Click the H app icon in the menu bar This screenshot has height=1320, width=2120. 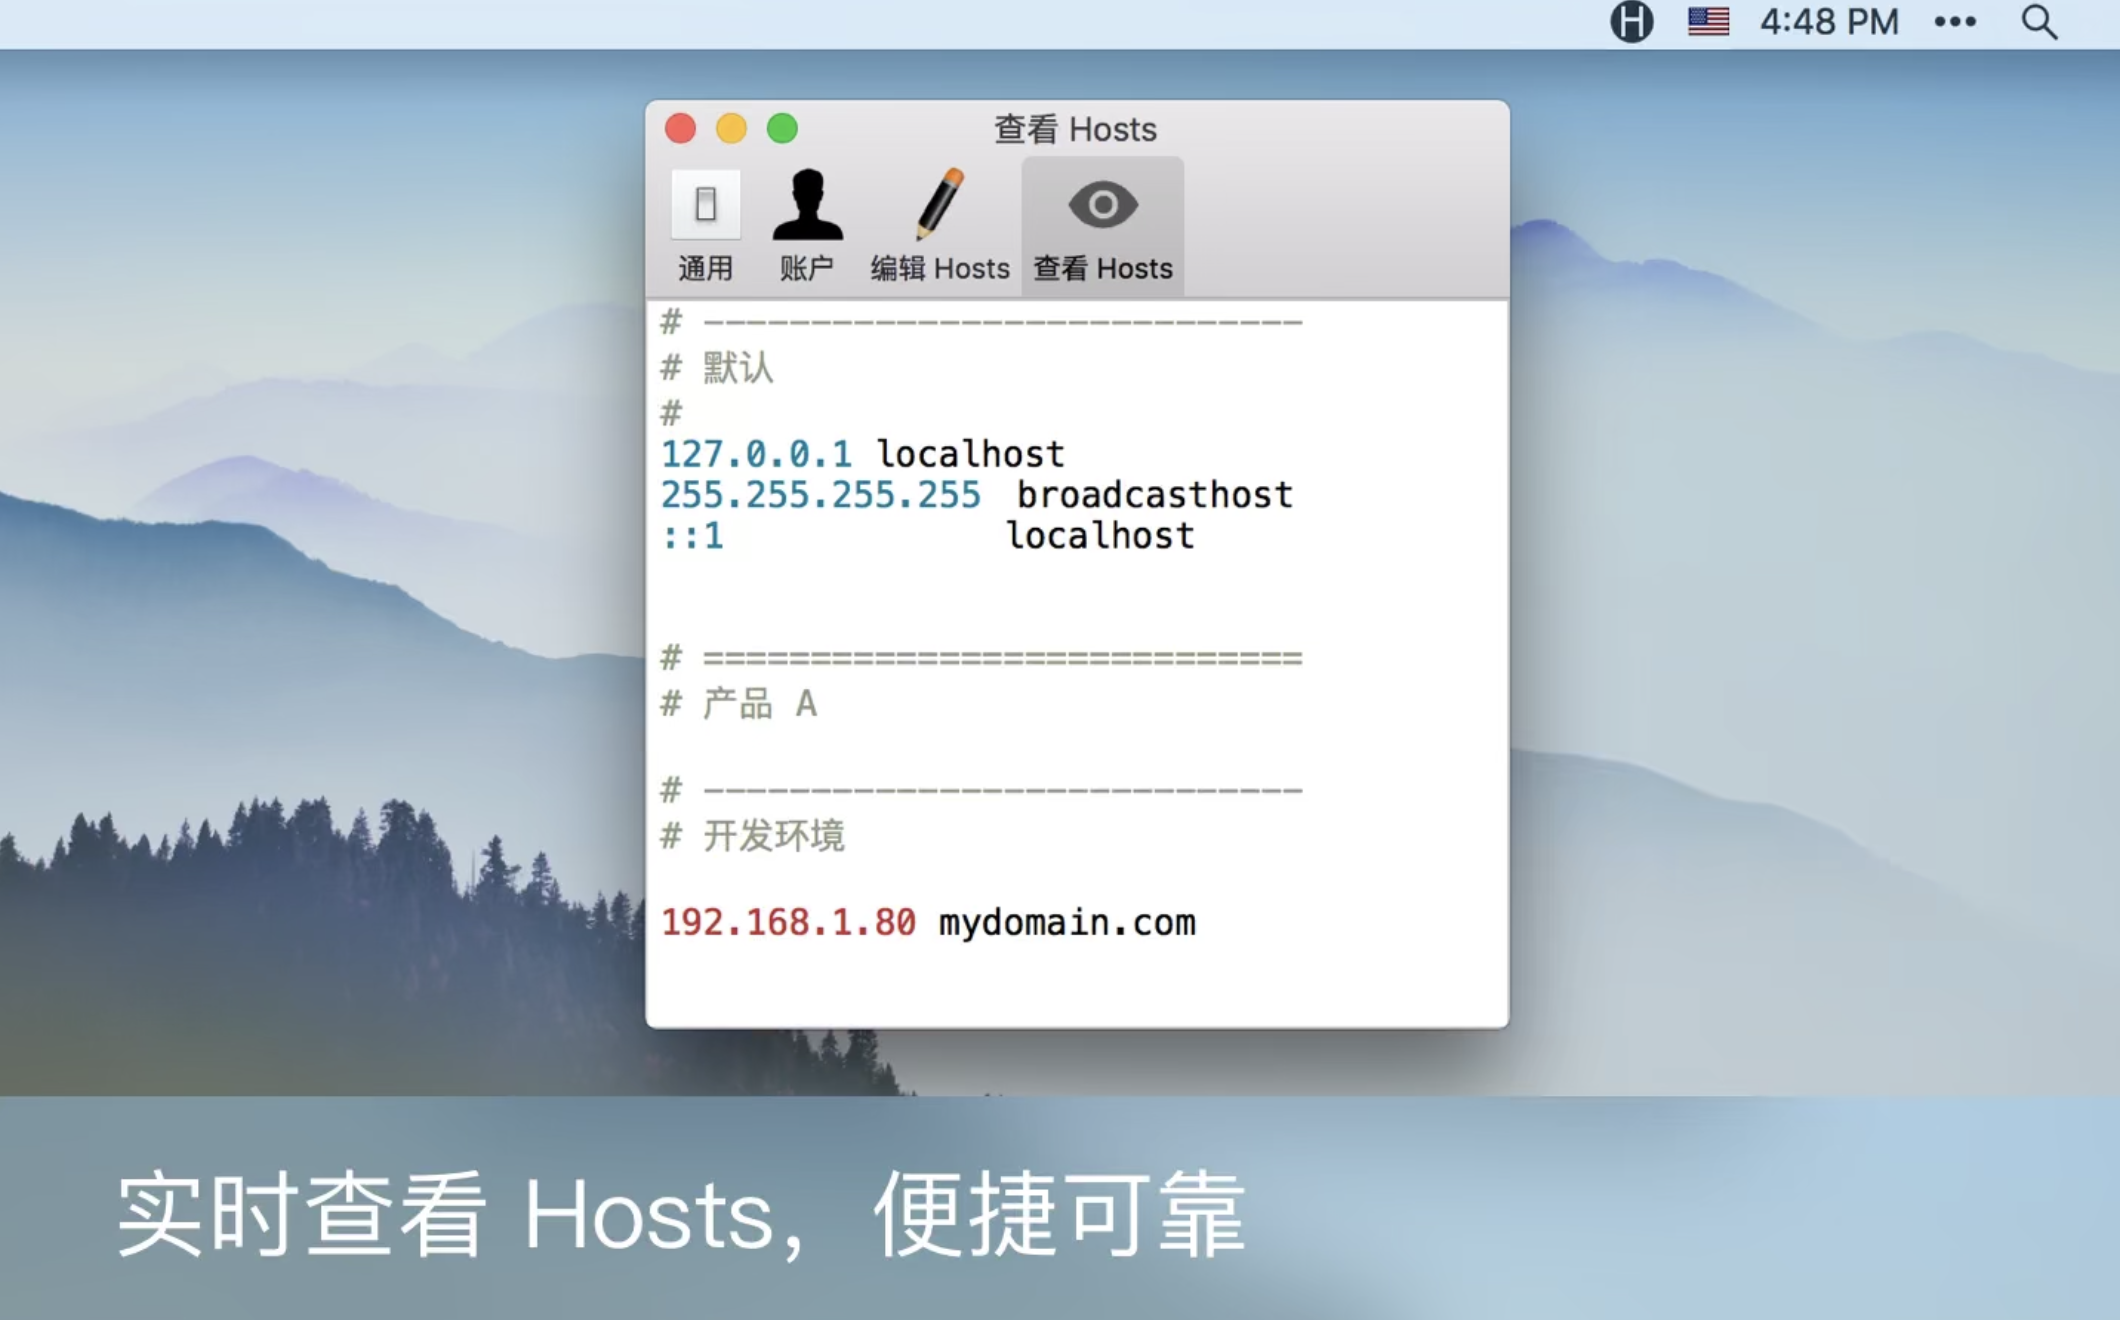1631,21
